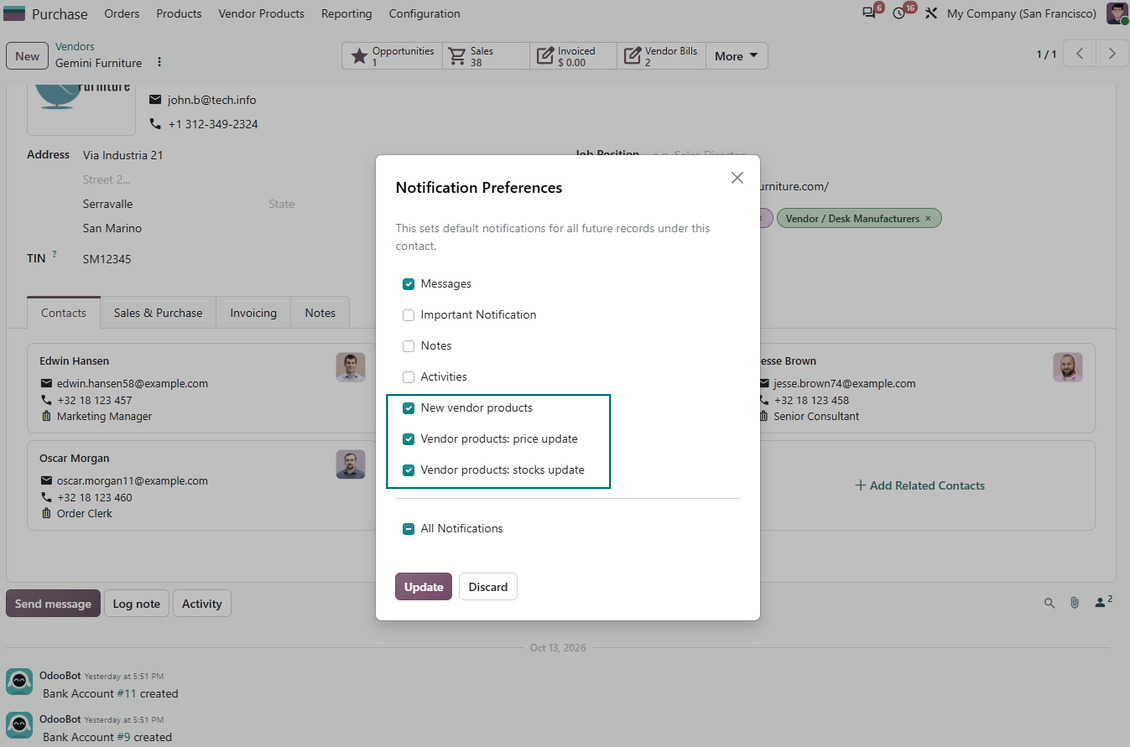Go to next record arrow
Screen dimensions: 1130x747
pos(1112,53)
